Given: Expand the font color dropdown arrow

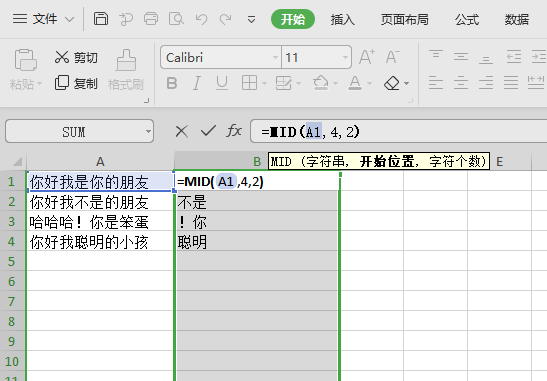Looking at the screenshot, I should click(369, 83).
